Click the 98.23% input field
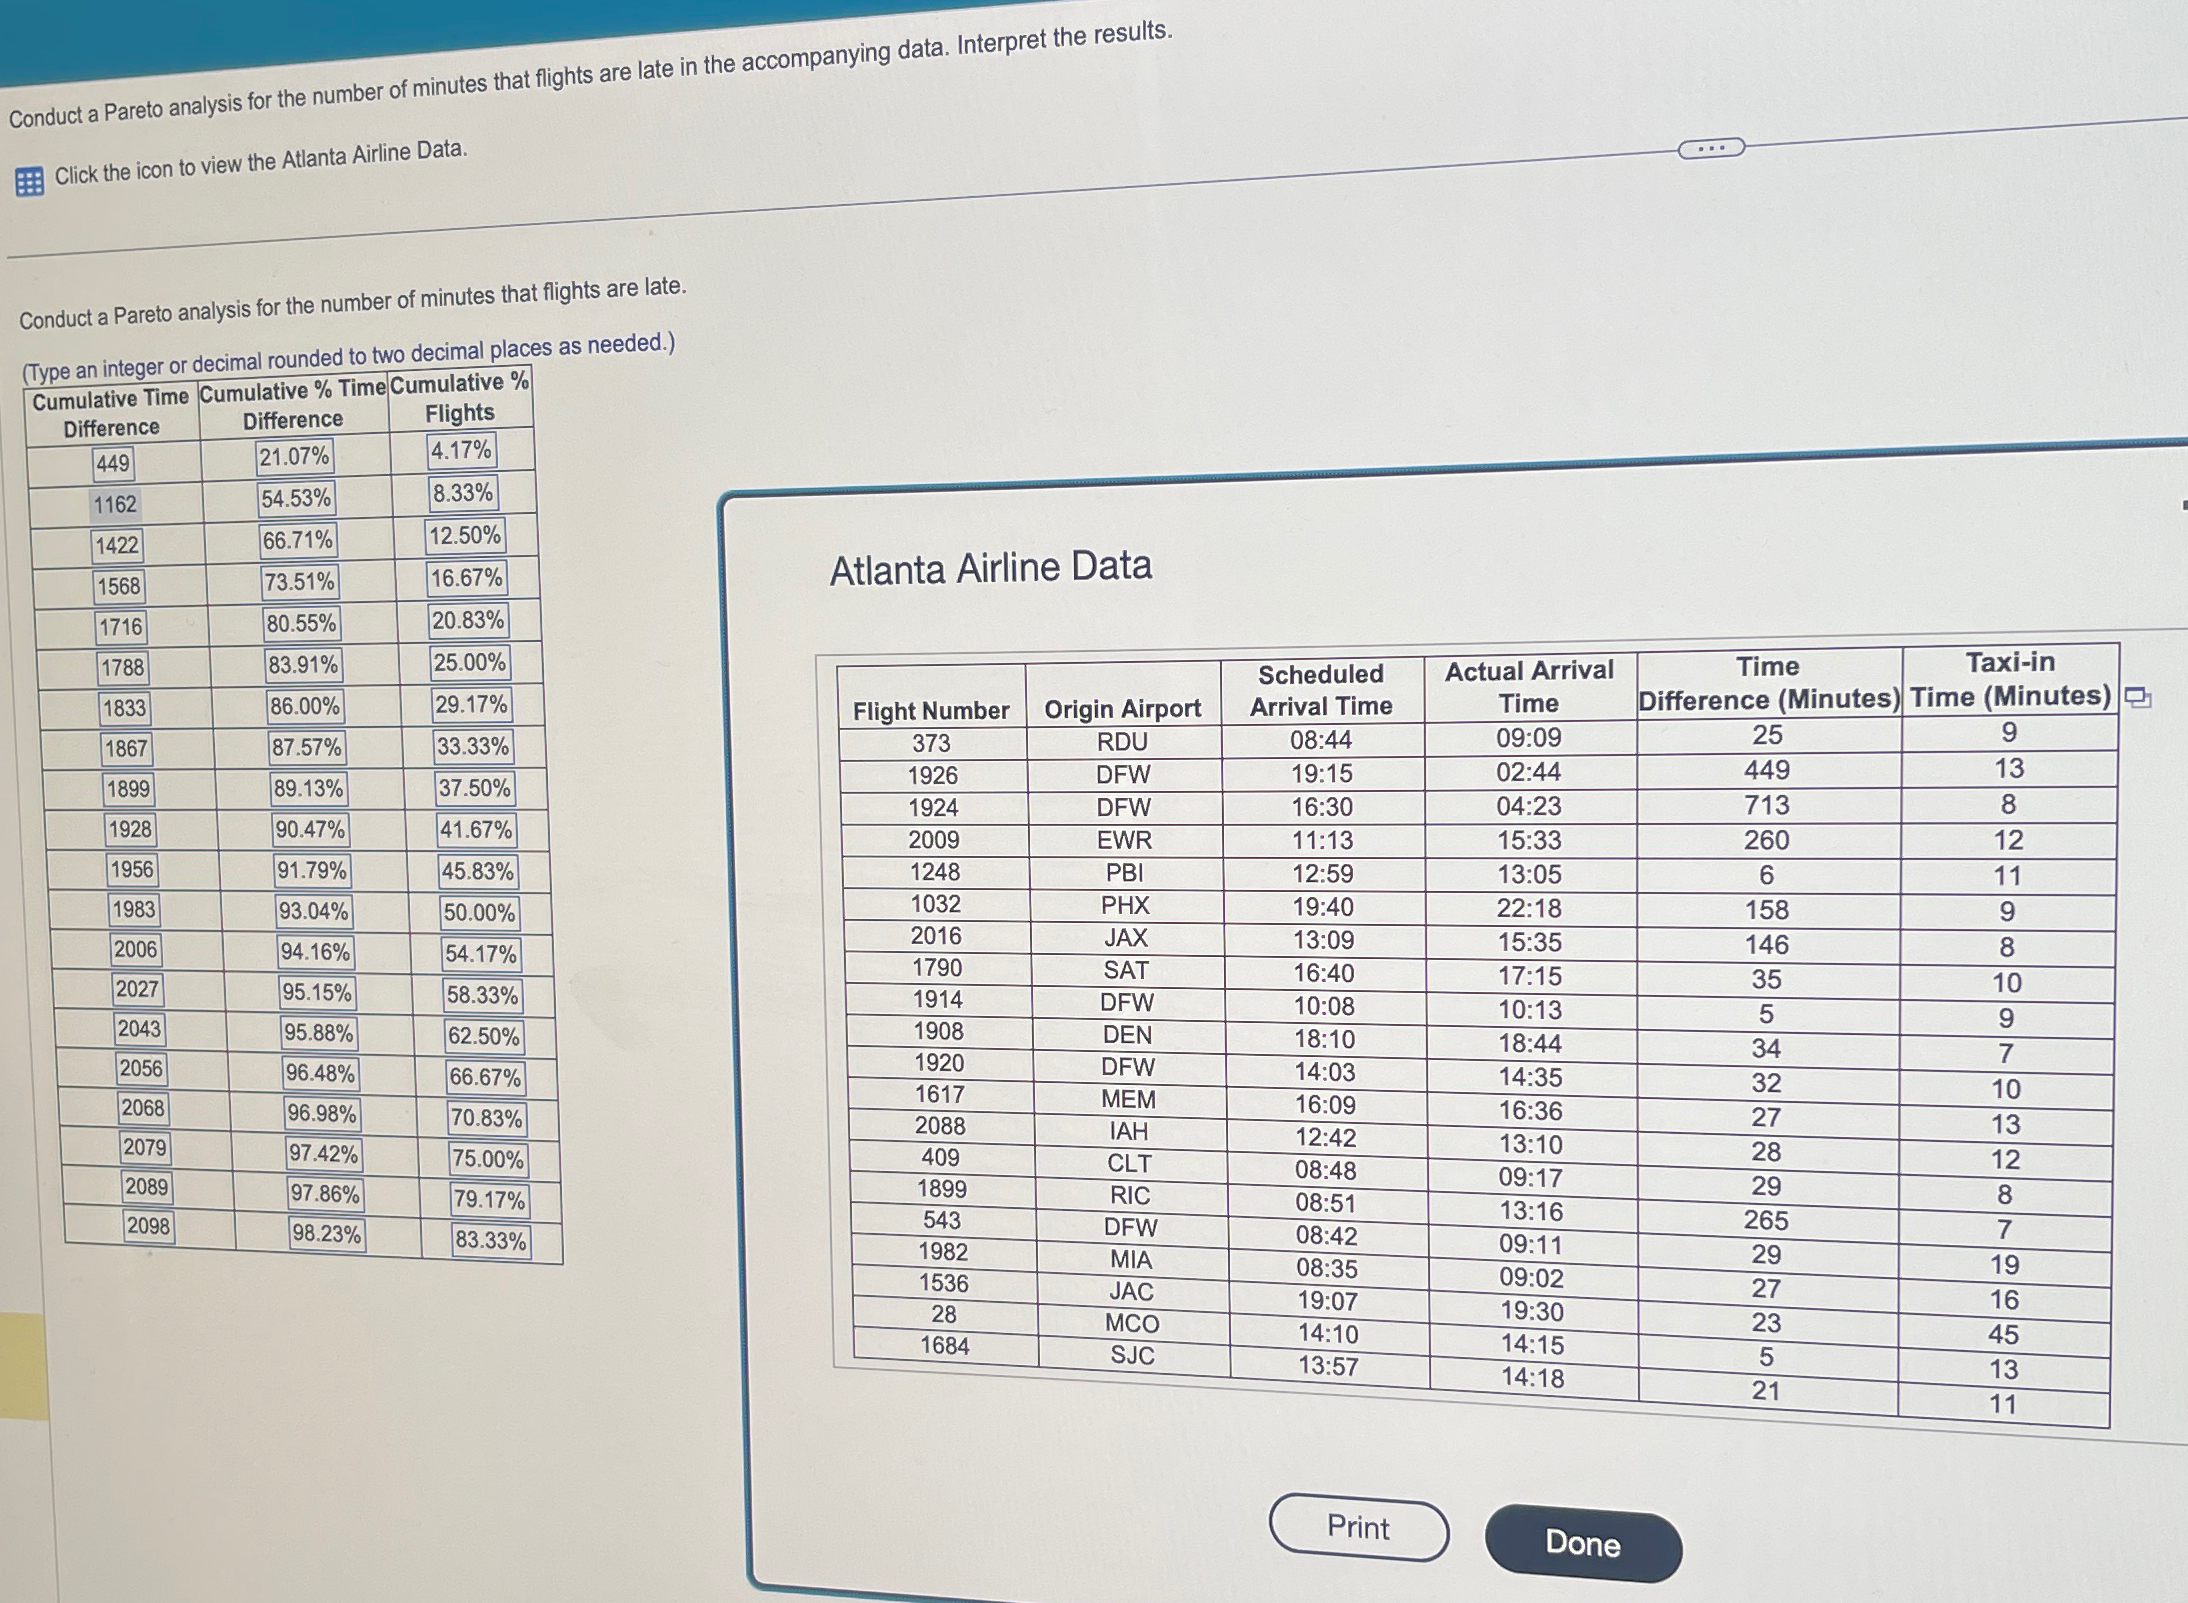The image size is (2188, 1603). [326, 1234]
